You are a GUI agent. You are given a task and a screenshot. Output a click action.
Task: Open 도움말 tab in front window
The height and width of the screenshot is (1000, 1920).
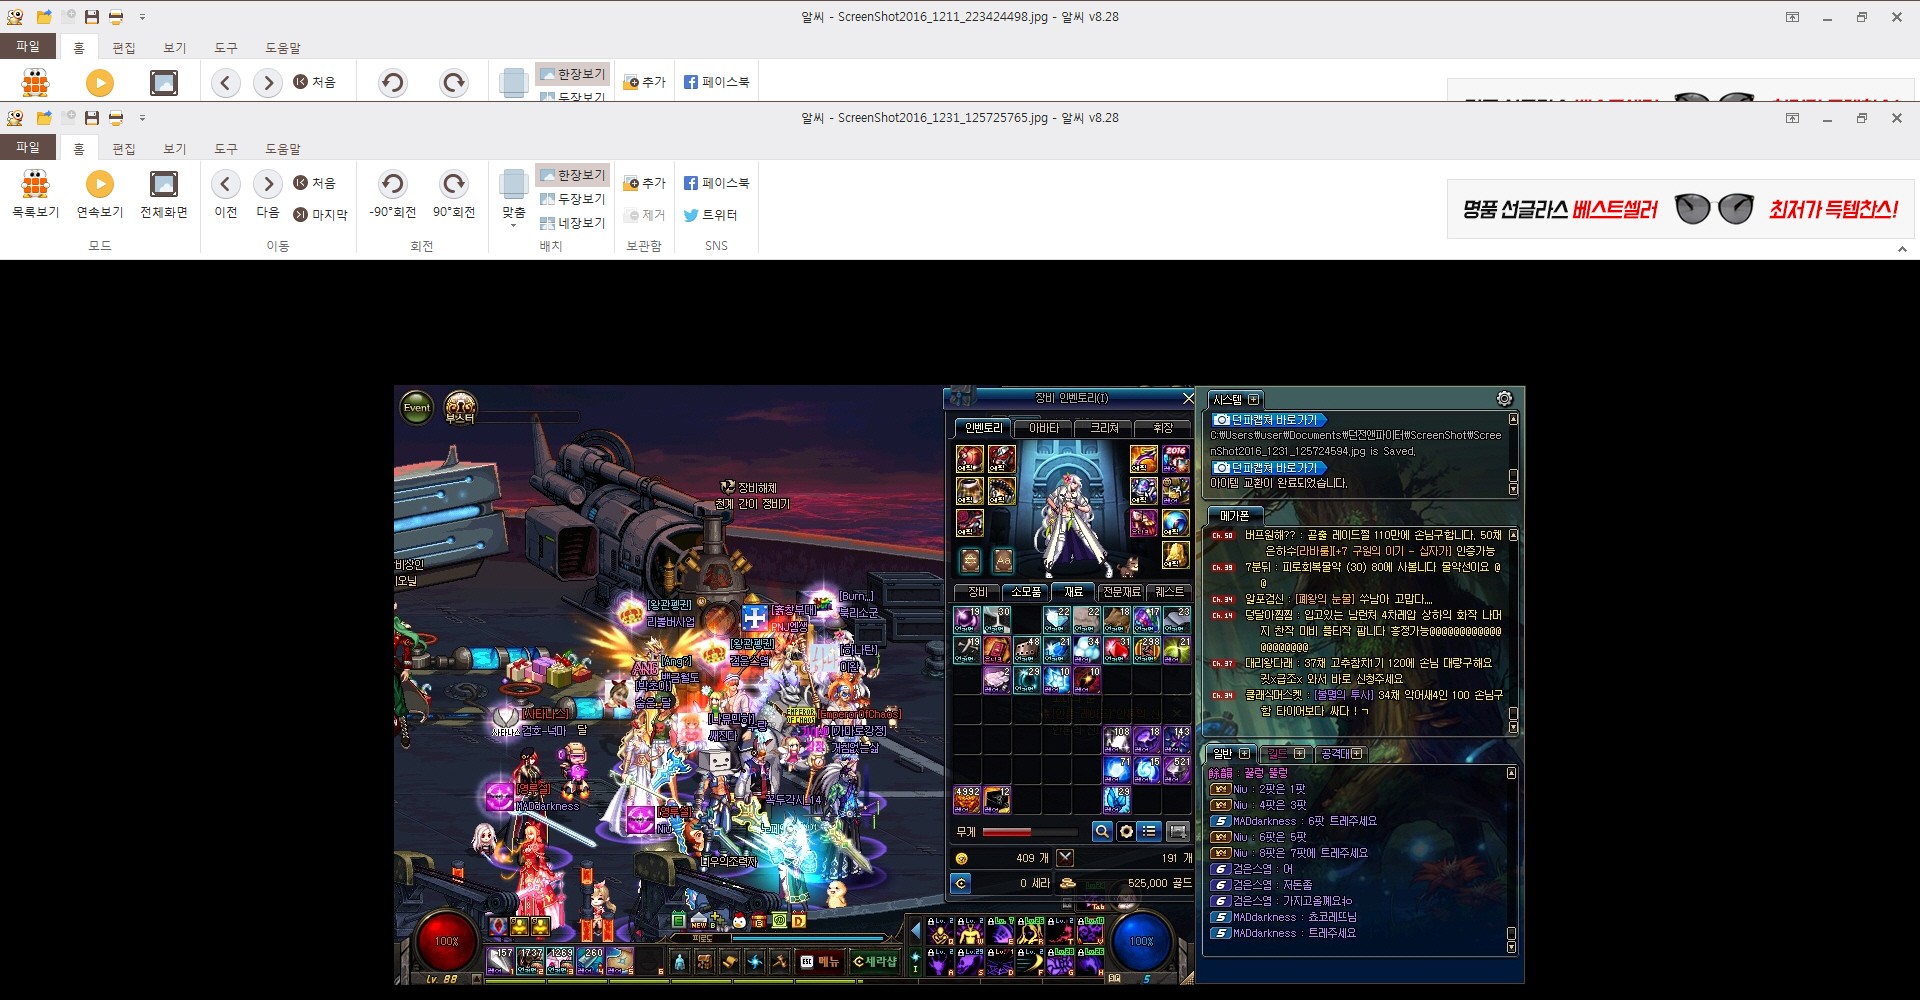pyautogui.click(x=283, y=148)
